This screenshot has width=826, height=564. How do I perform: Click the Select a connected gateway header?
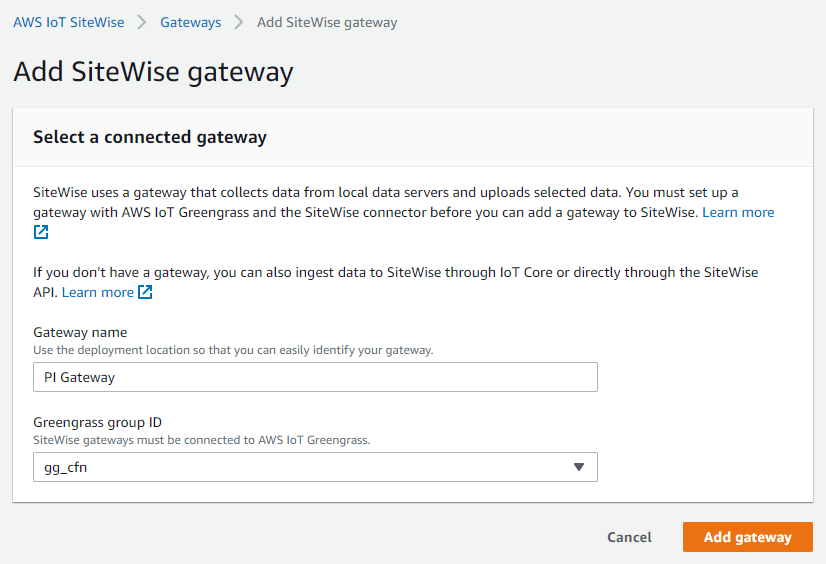click(150, 137)
